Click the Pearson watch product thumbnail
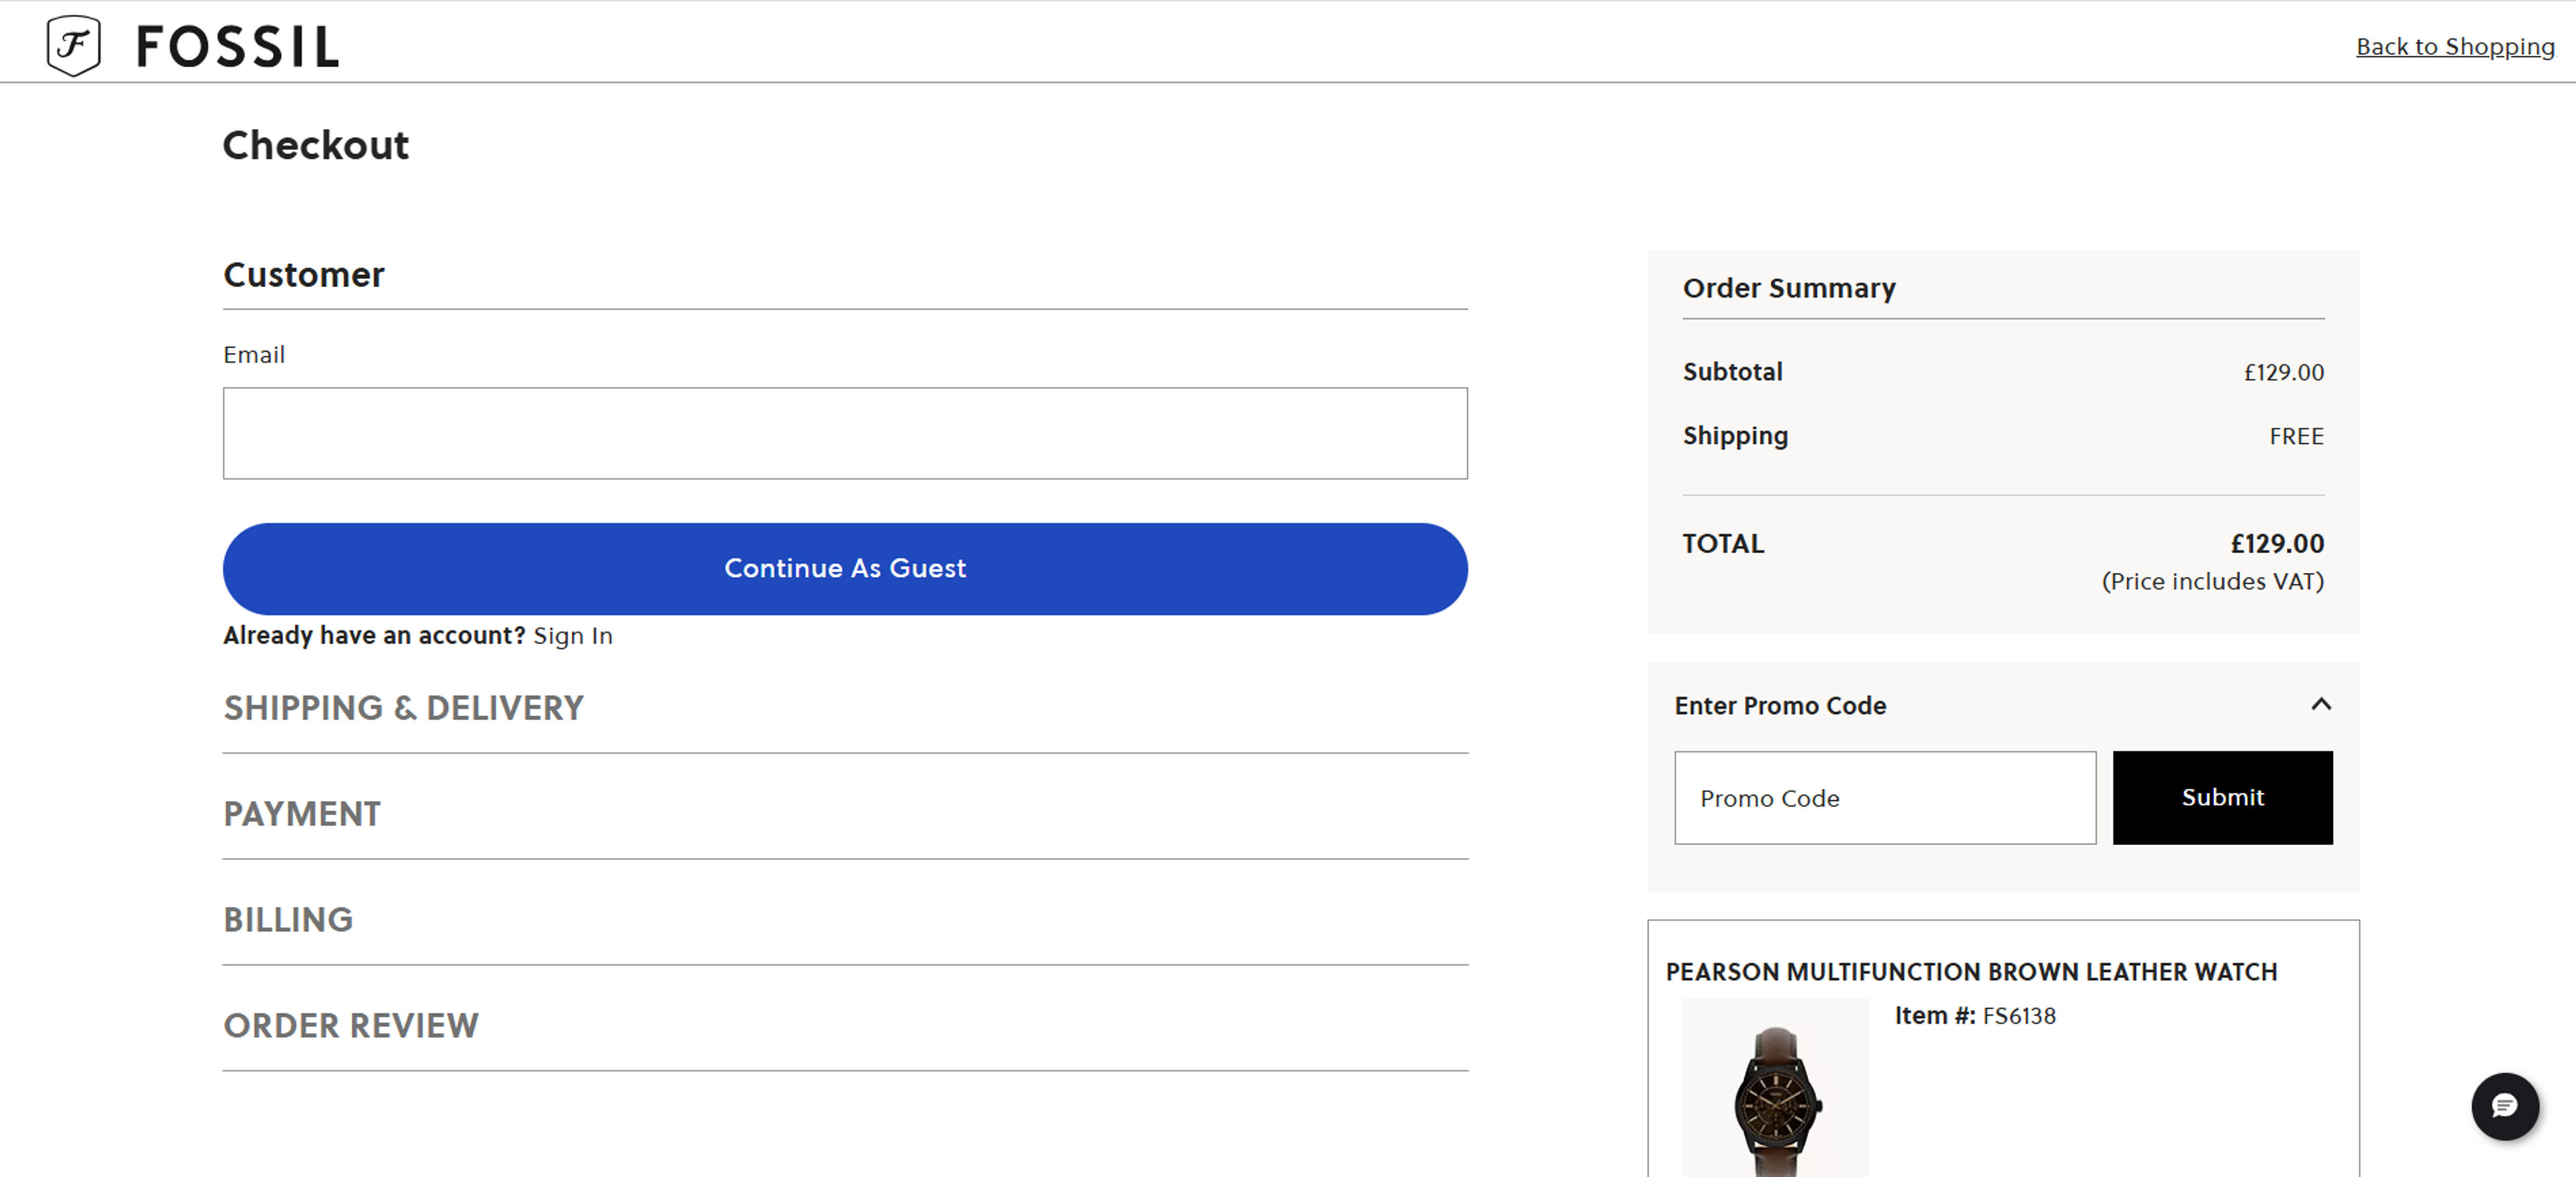This screenshot has height=1177, width=2576. tap(1775, 1088)
